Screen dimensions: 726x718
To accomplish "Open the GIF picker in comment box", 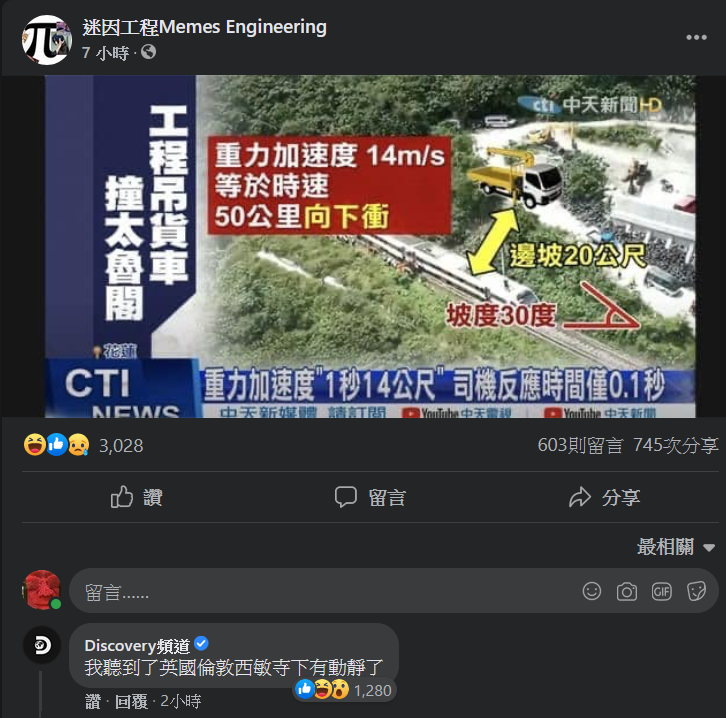I will click(x=661, y=591).
